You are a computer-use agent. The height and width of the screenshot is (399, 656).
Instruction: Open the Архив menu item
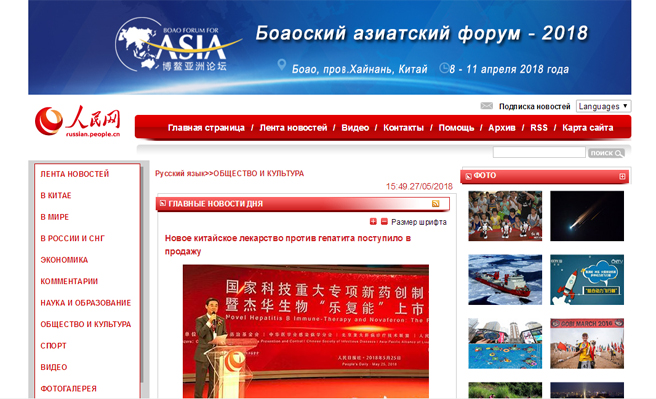(x=502, y=128)
